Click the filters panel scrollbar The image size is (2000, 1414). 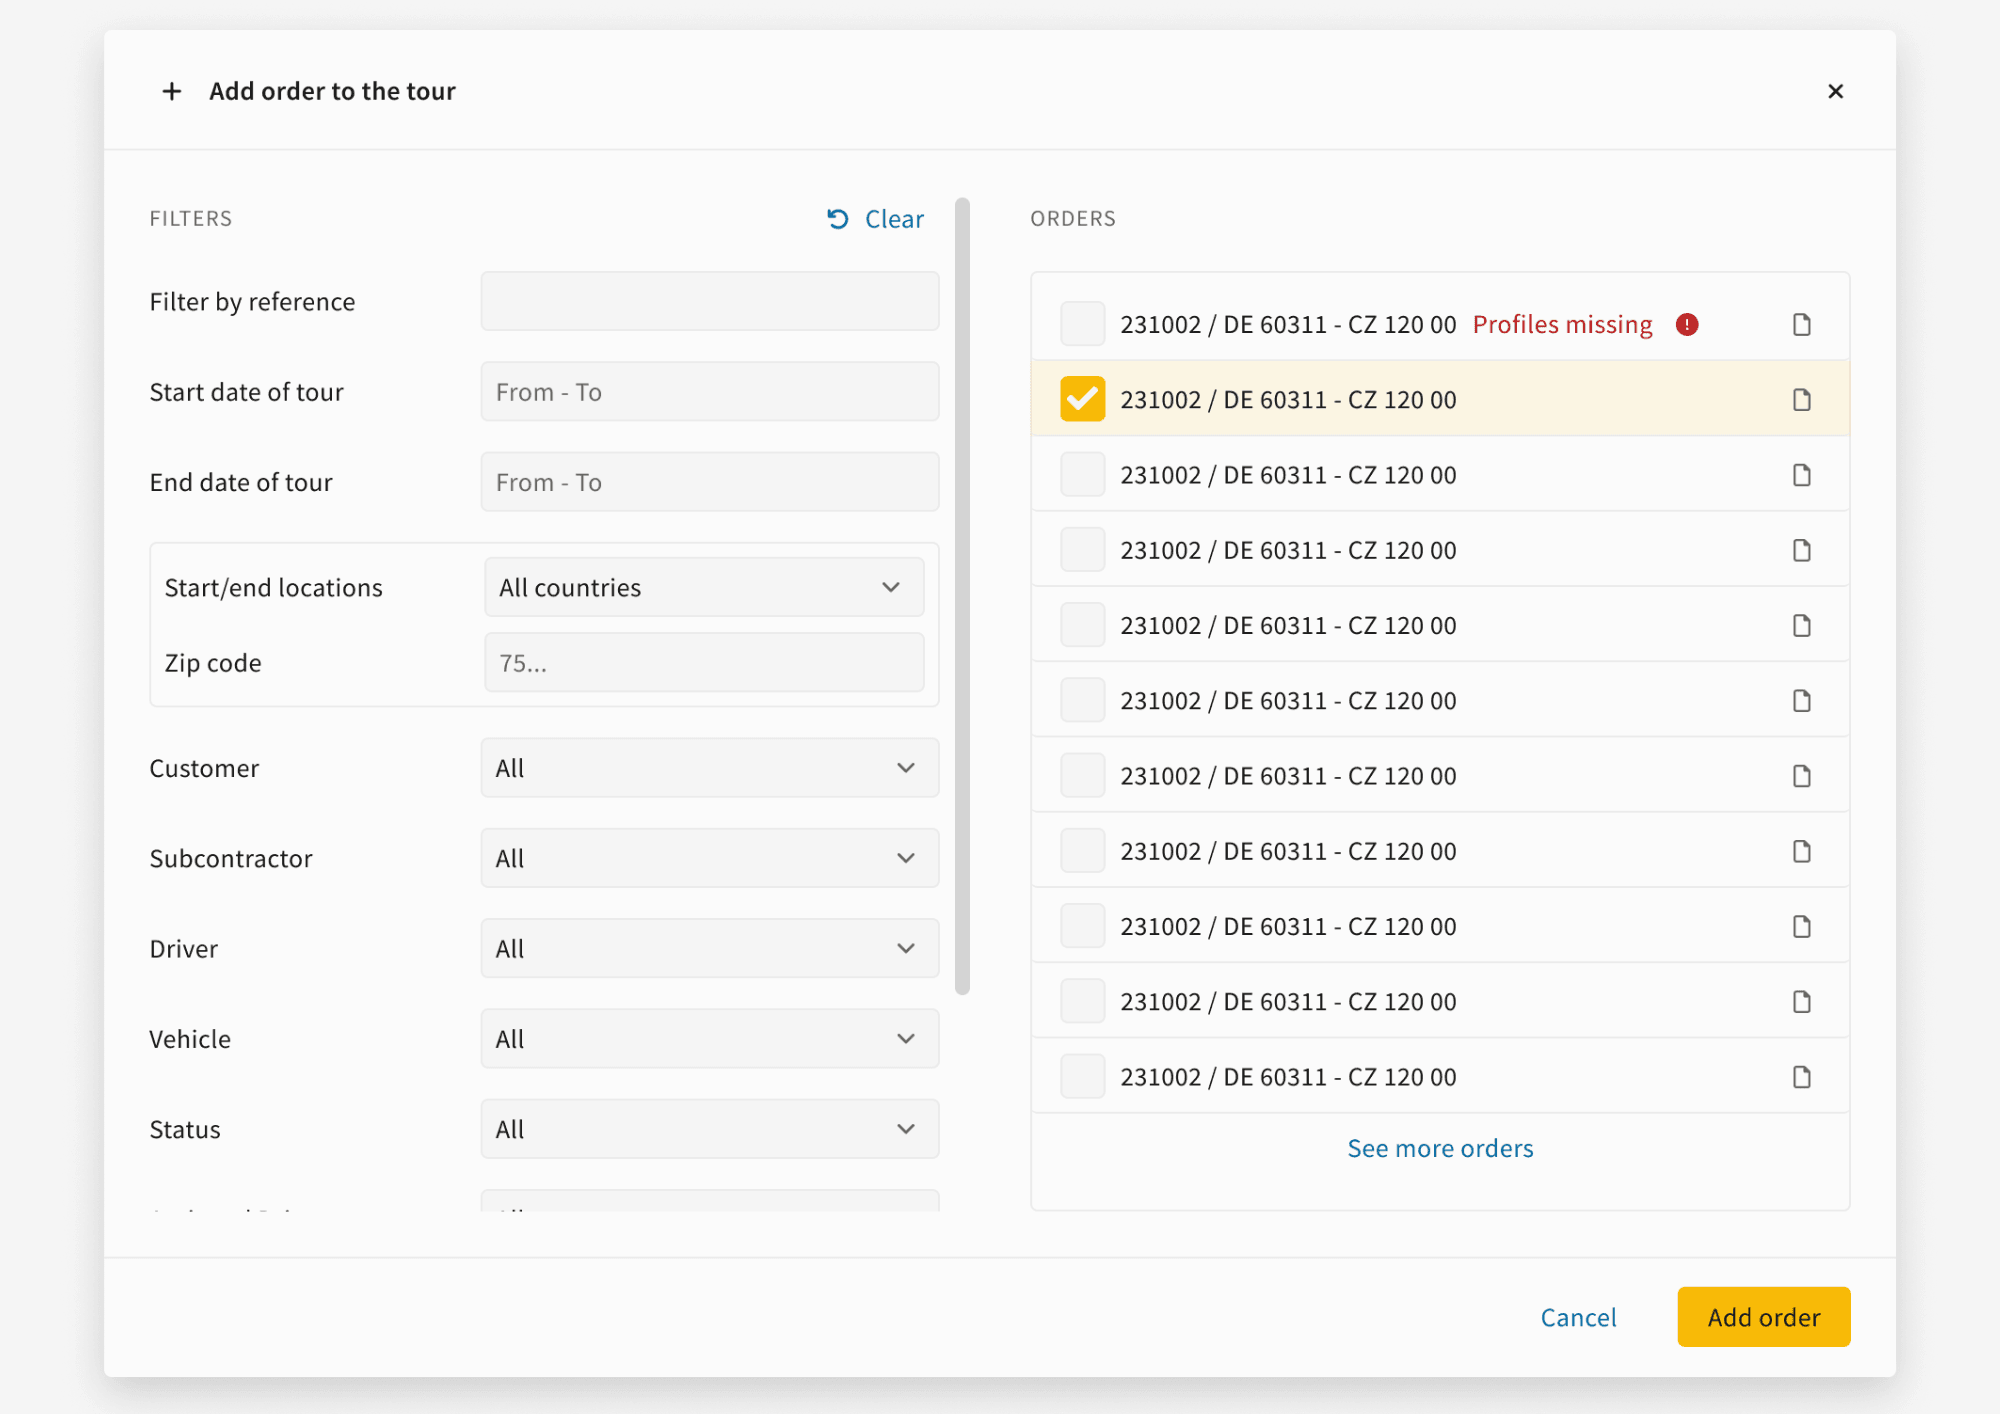click(962, 596)
